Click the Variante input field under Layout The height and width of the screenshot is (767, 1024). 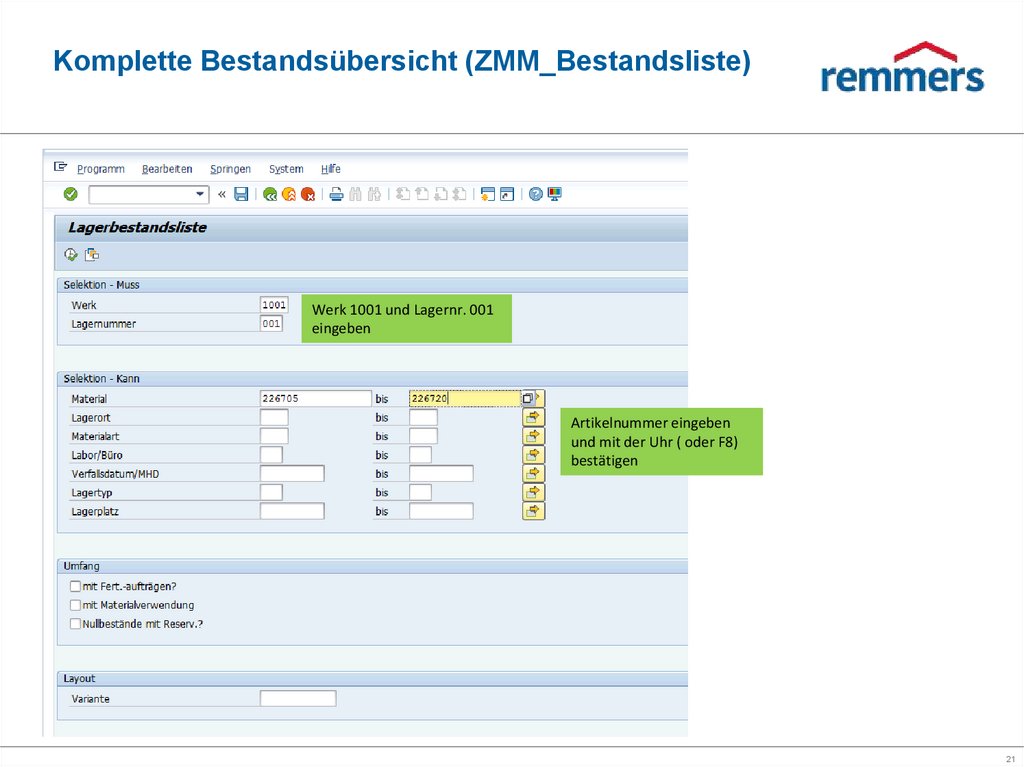(298, 698)
